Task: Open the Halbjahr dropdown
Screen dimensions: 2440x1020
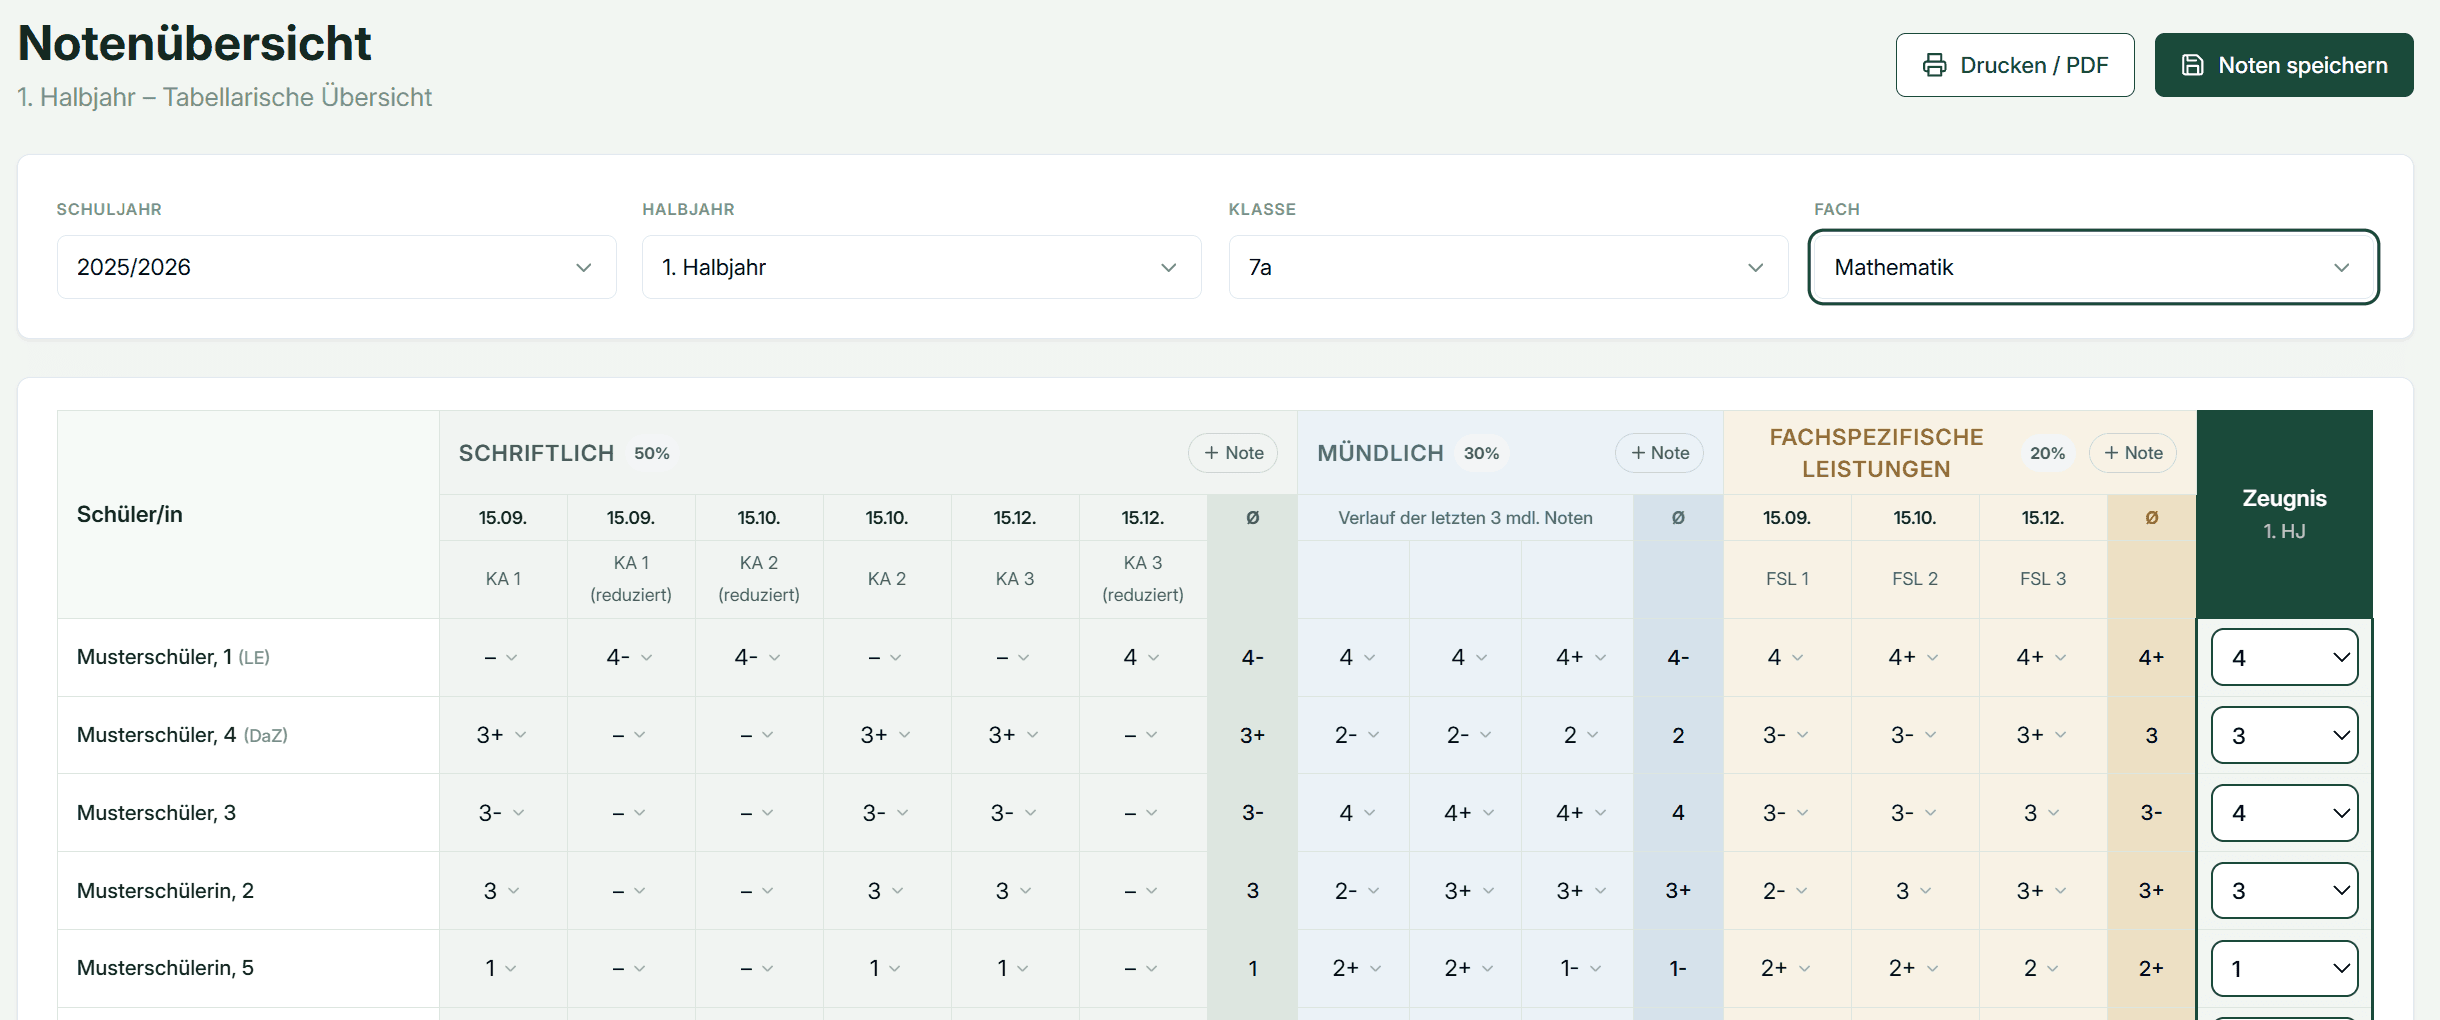Action: (x=921, y=267)
